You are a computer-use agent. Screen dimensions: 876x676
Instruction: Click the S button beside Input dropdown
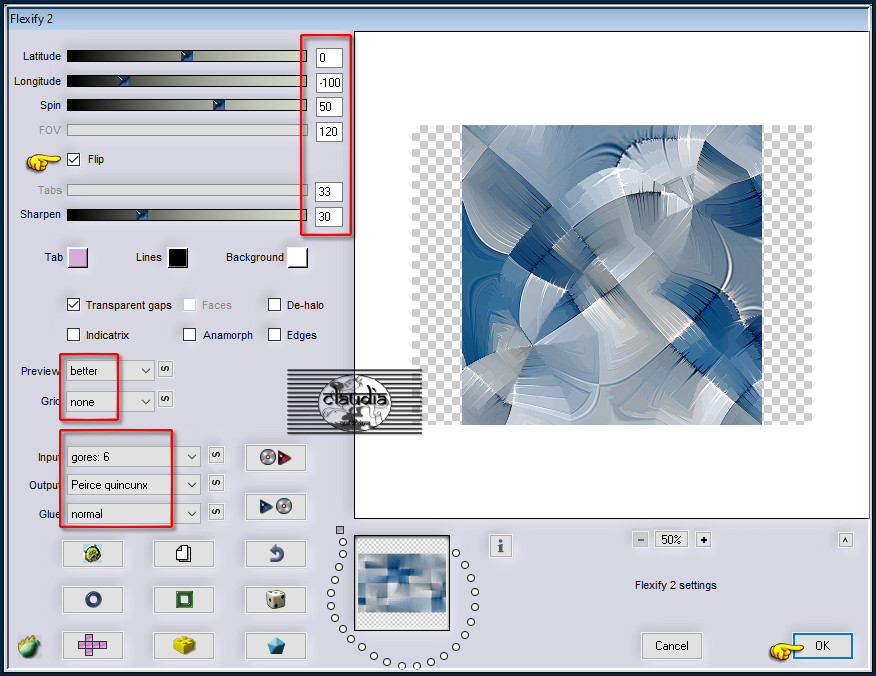216,455
